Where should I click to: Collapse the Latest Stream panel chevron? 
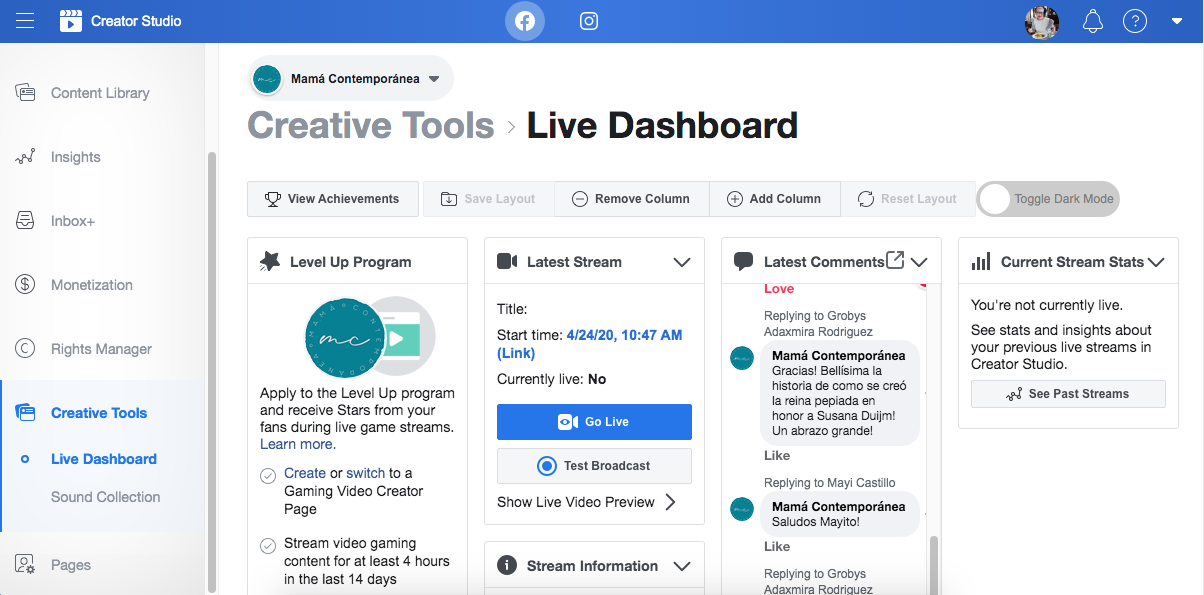coord(682,262)
